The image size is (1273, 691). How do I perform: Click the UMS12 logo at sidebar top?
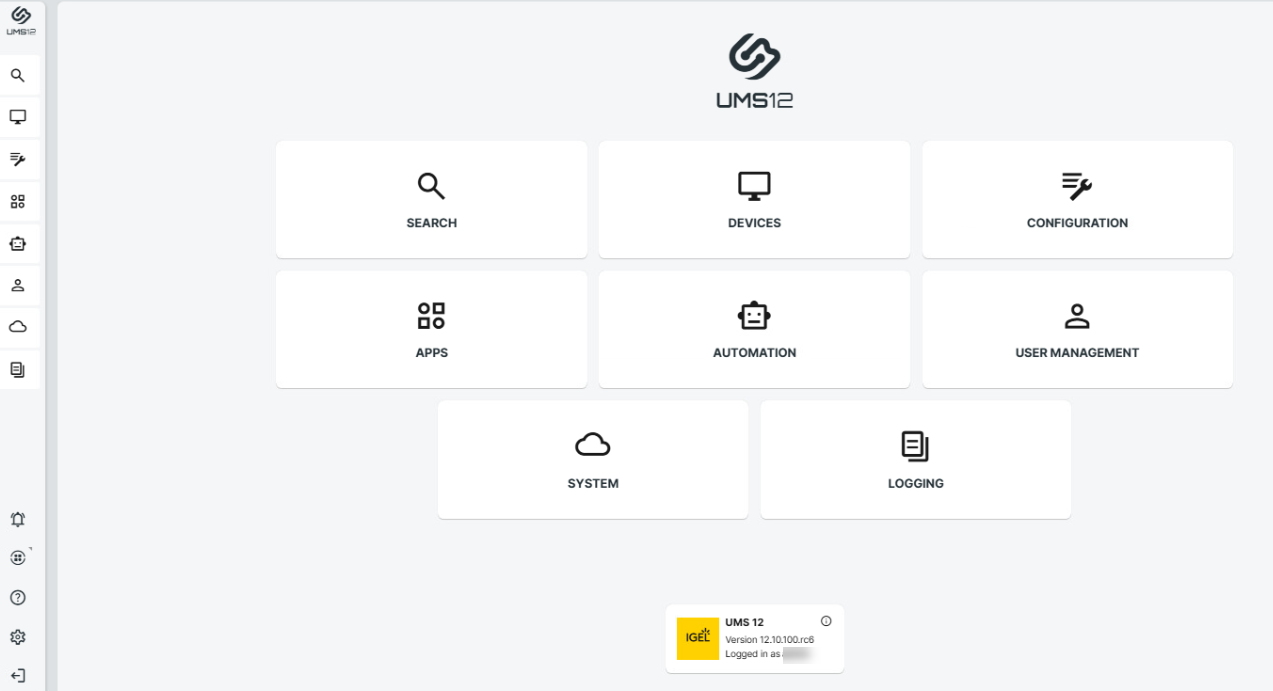(x=20, y=21)
